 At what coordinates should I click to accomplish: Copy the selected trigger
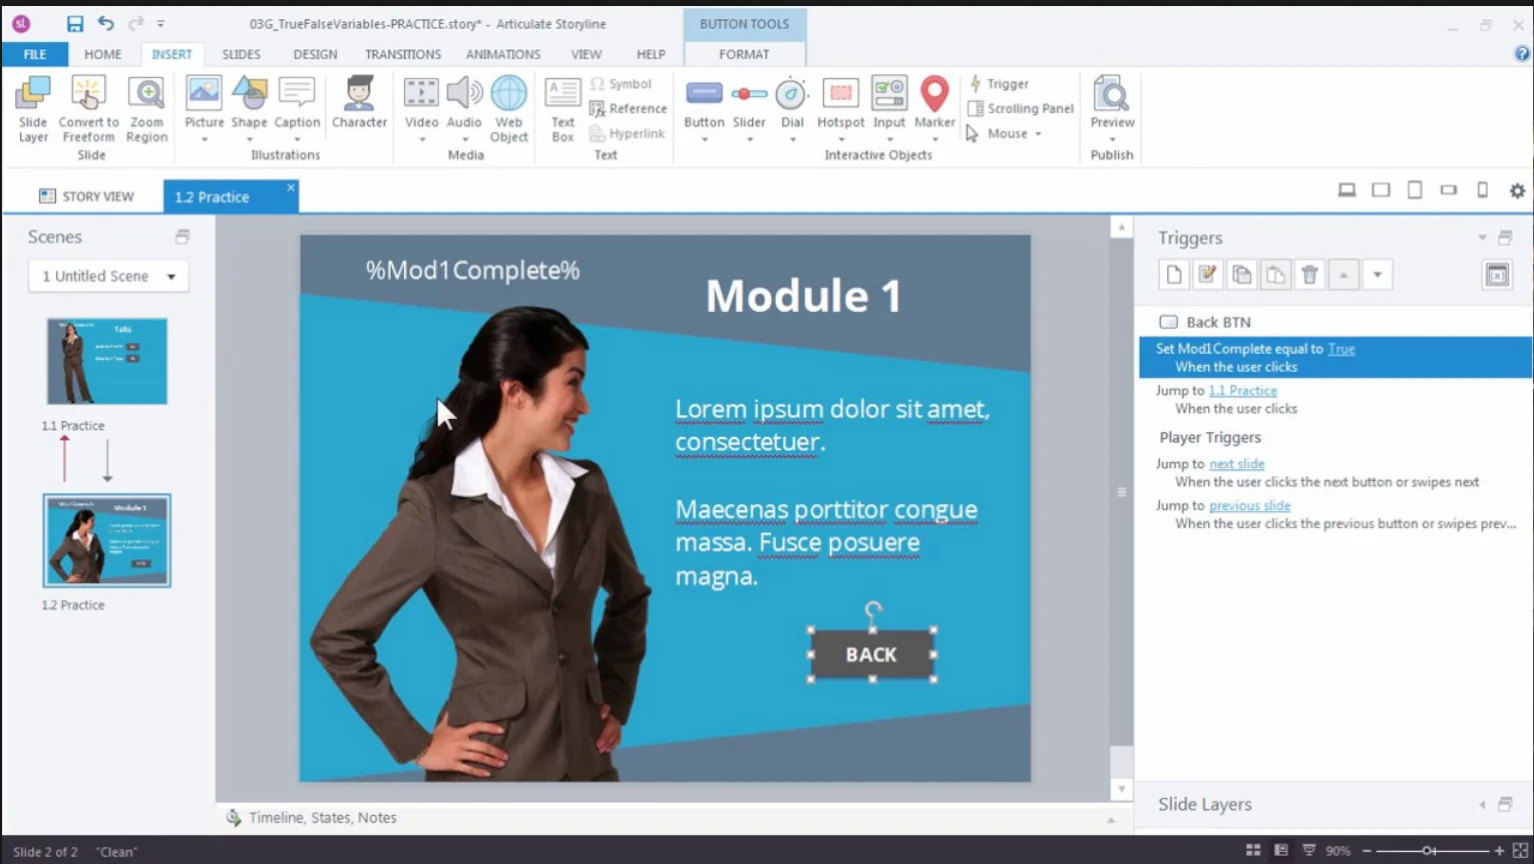(x=1242, y=275)
